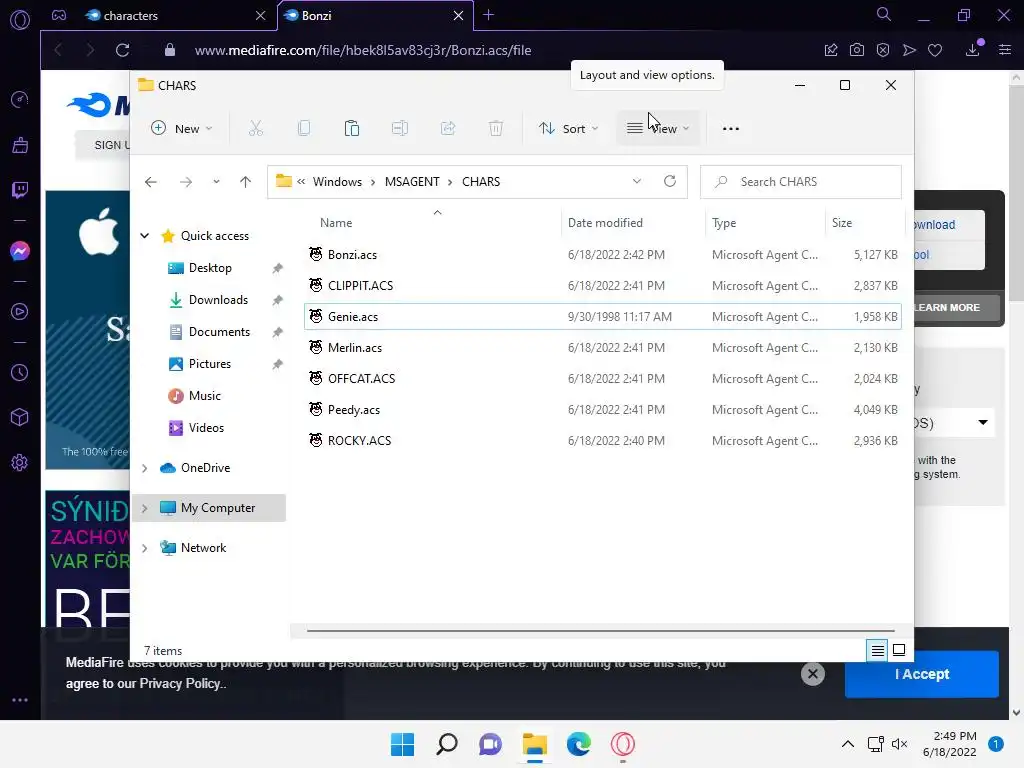
Task: Click the Cut scissors icon in Explorer toolbar
Action: (255, 128)
